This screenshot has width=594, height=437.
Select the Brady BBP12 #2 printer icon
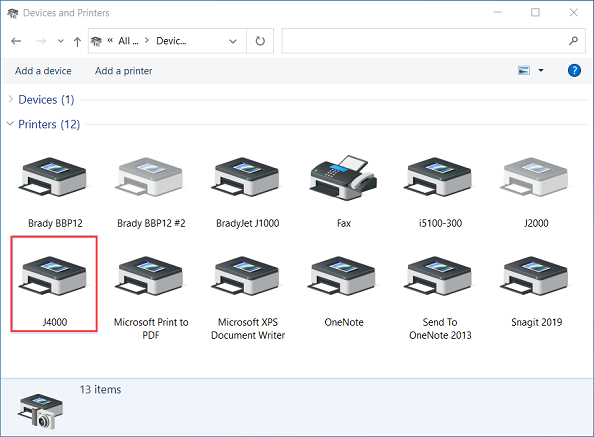click(150, 176)
